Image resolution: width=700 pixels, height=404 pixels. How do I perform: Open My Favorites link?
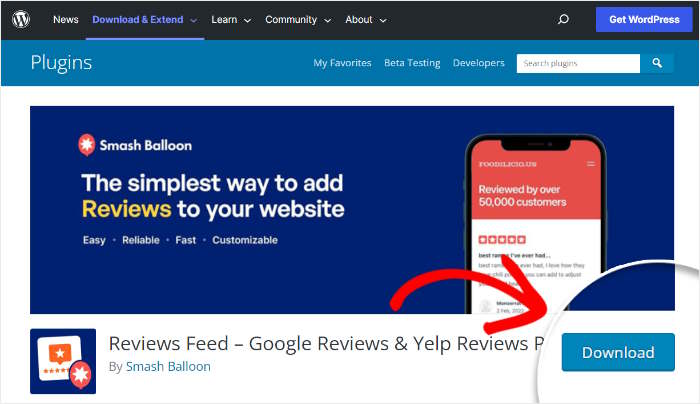tap(342, 63)
